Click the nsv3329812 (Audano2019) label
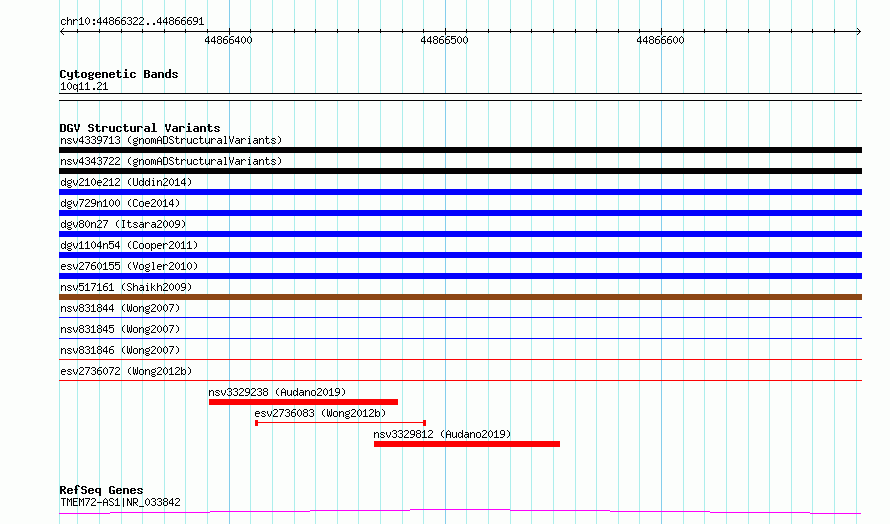The height and width of the screenshot is (524, 890). coord(442,434)
